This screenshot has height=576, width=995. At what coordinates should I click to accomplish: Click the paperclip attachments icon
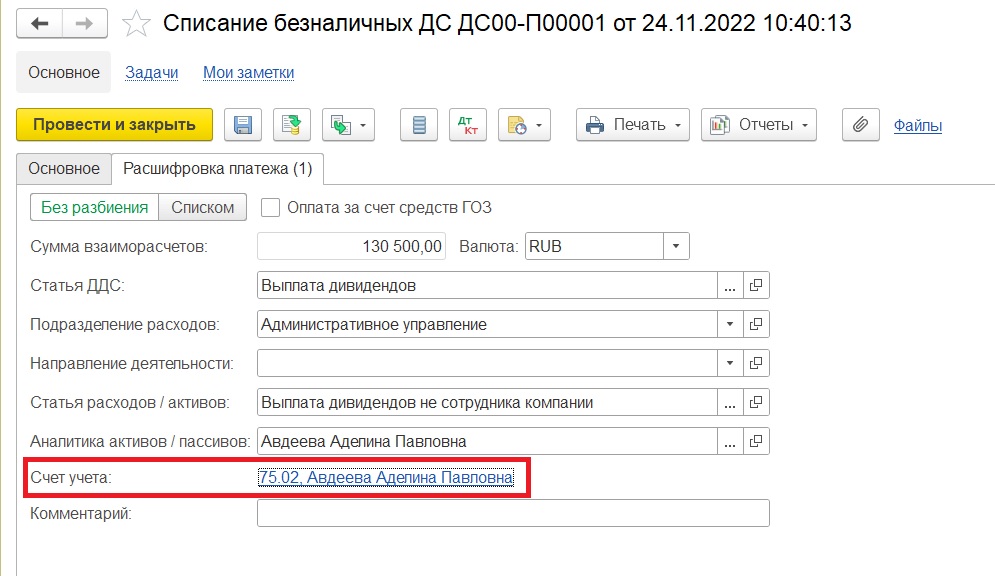click(x=860, y=124)
